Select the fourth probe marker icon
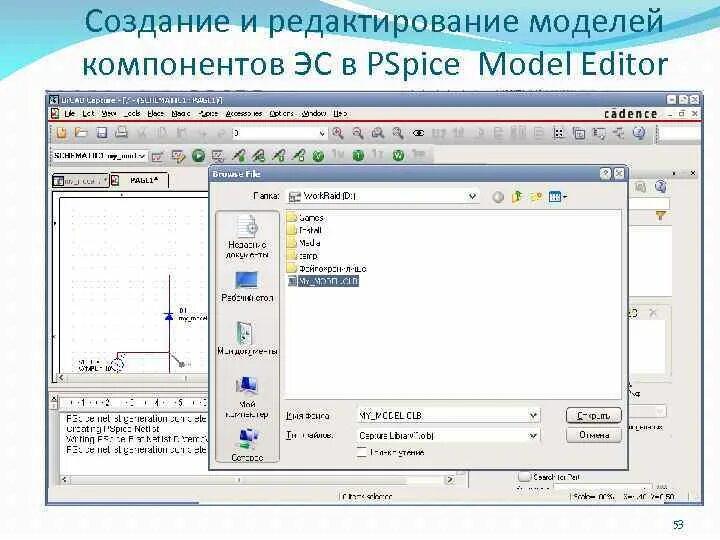Screen dimensions: 720x540 point(298,156)
